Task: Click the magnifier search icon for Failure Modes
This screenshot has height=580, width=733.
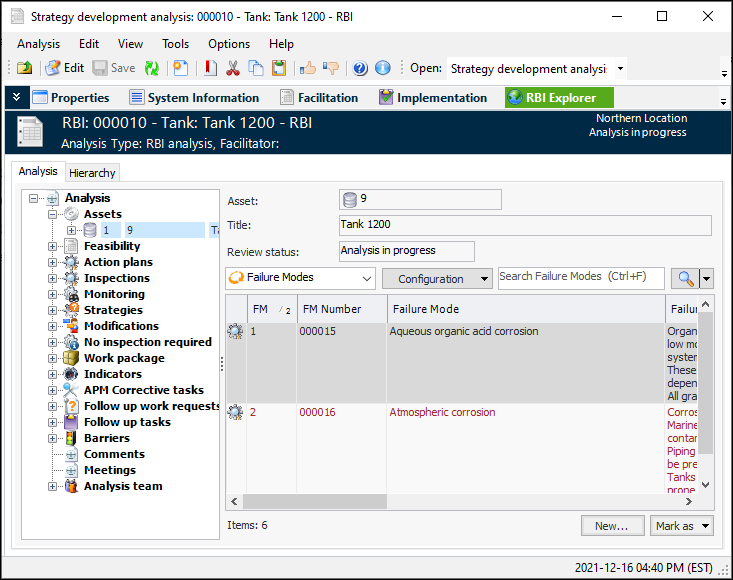Action: click(x=685, y=278)
